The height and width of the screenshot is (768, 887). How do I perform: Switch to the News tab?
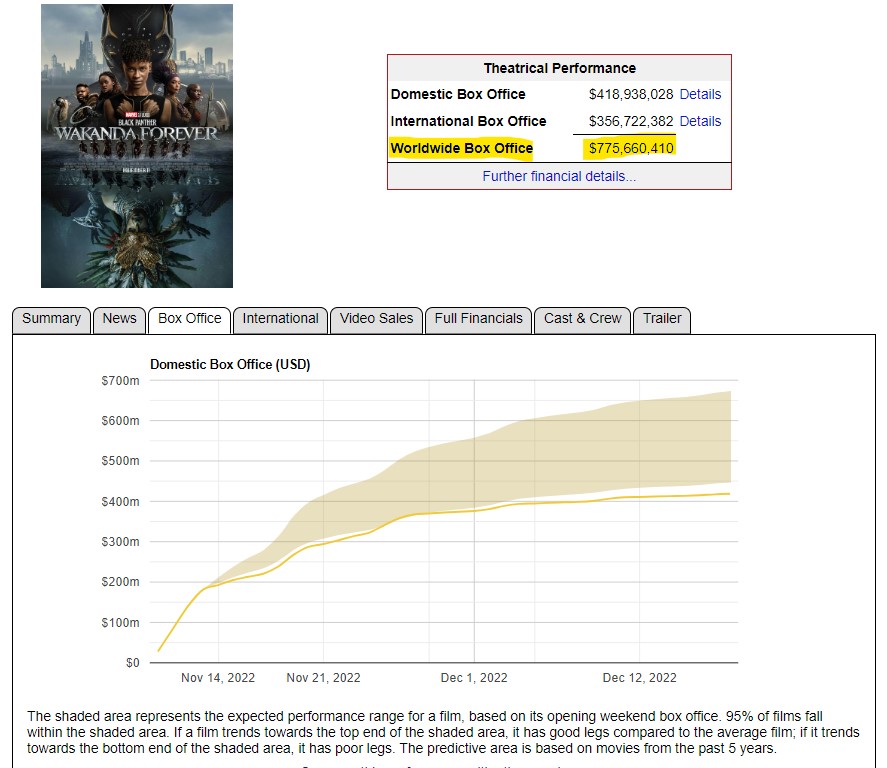(x=119, y=319)
